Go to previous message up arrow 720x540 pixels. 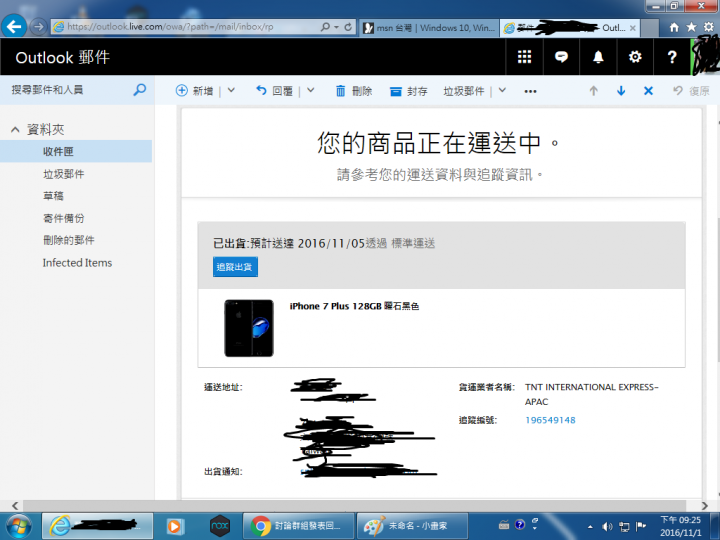coord(594,91)
